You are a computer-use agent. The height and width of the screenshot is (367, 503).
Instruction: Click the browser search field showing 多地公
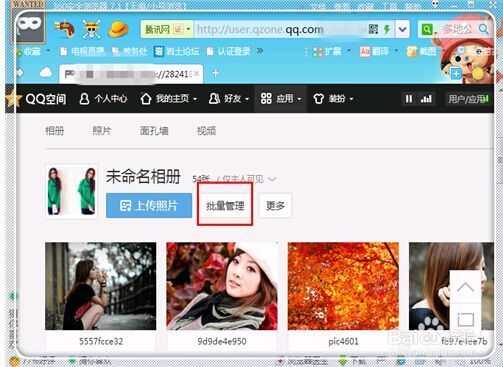[458, 30]
